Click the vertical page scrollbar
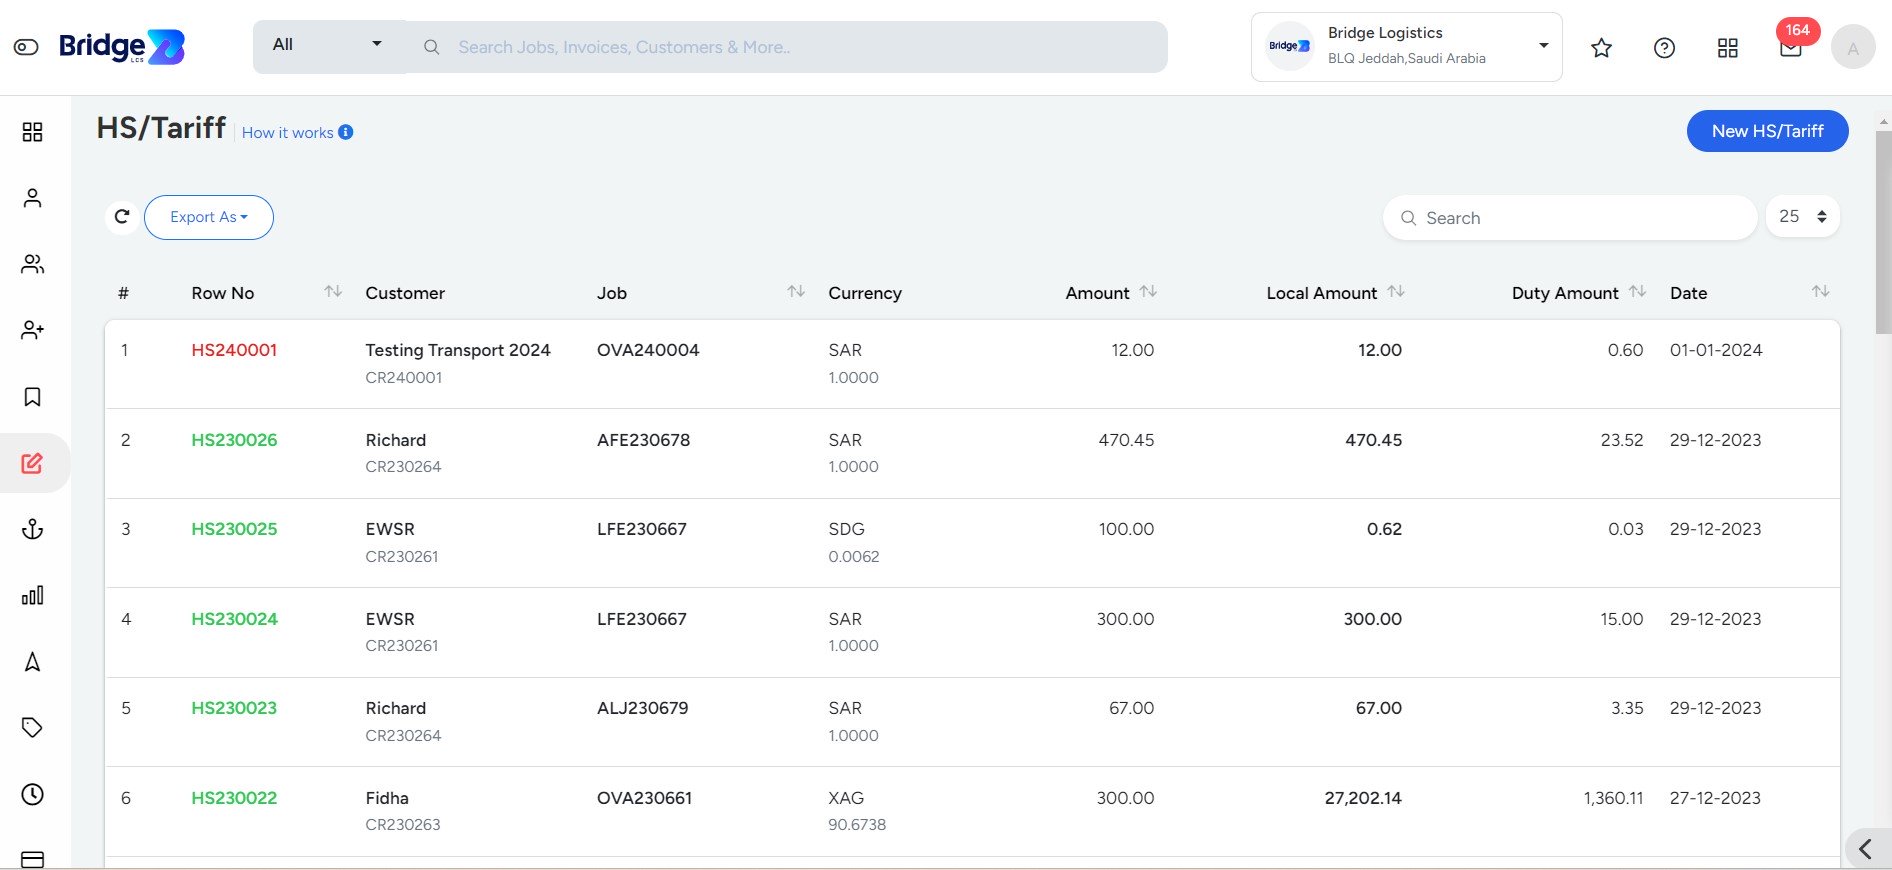This screenshot has height=870, width=1892. (1884, 230)
